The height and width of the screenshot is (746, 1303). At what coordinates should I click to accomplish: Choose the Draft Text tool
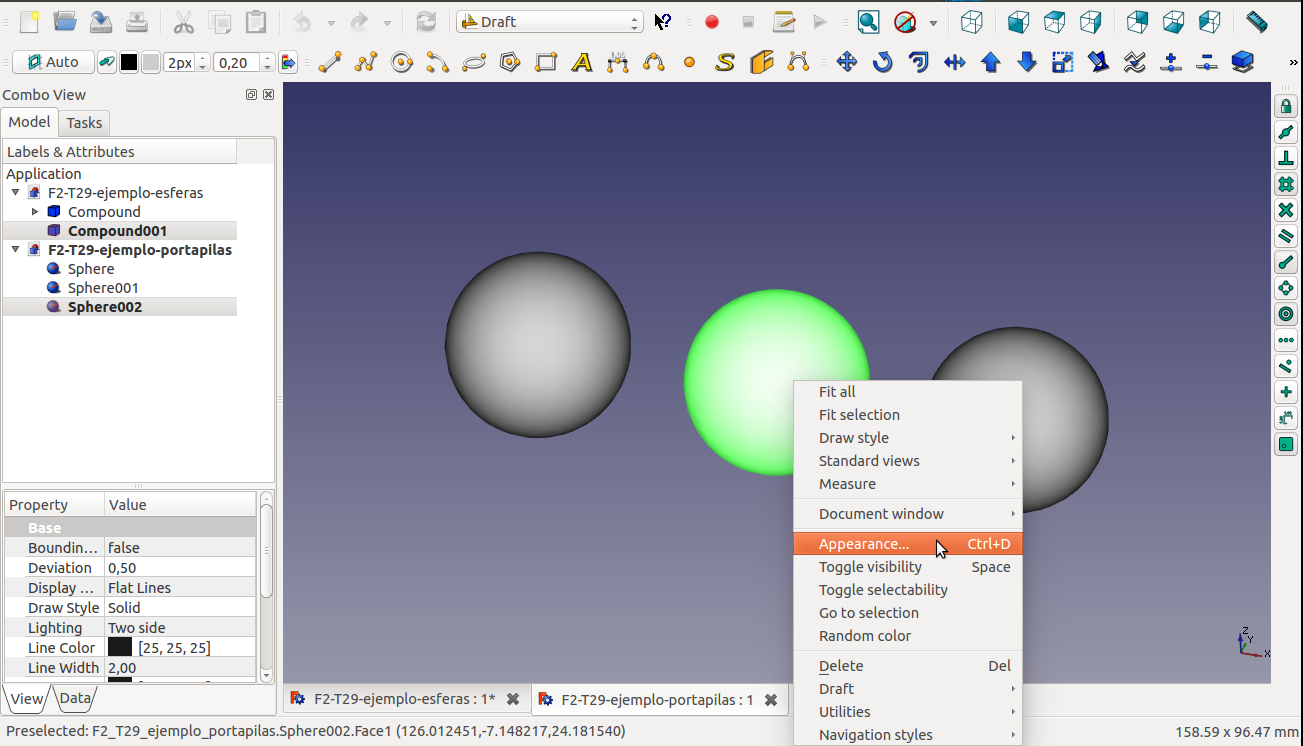tap(582, 63)
